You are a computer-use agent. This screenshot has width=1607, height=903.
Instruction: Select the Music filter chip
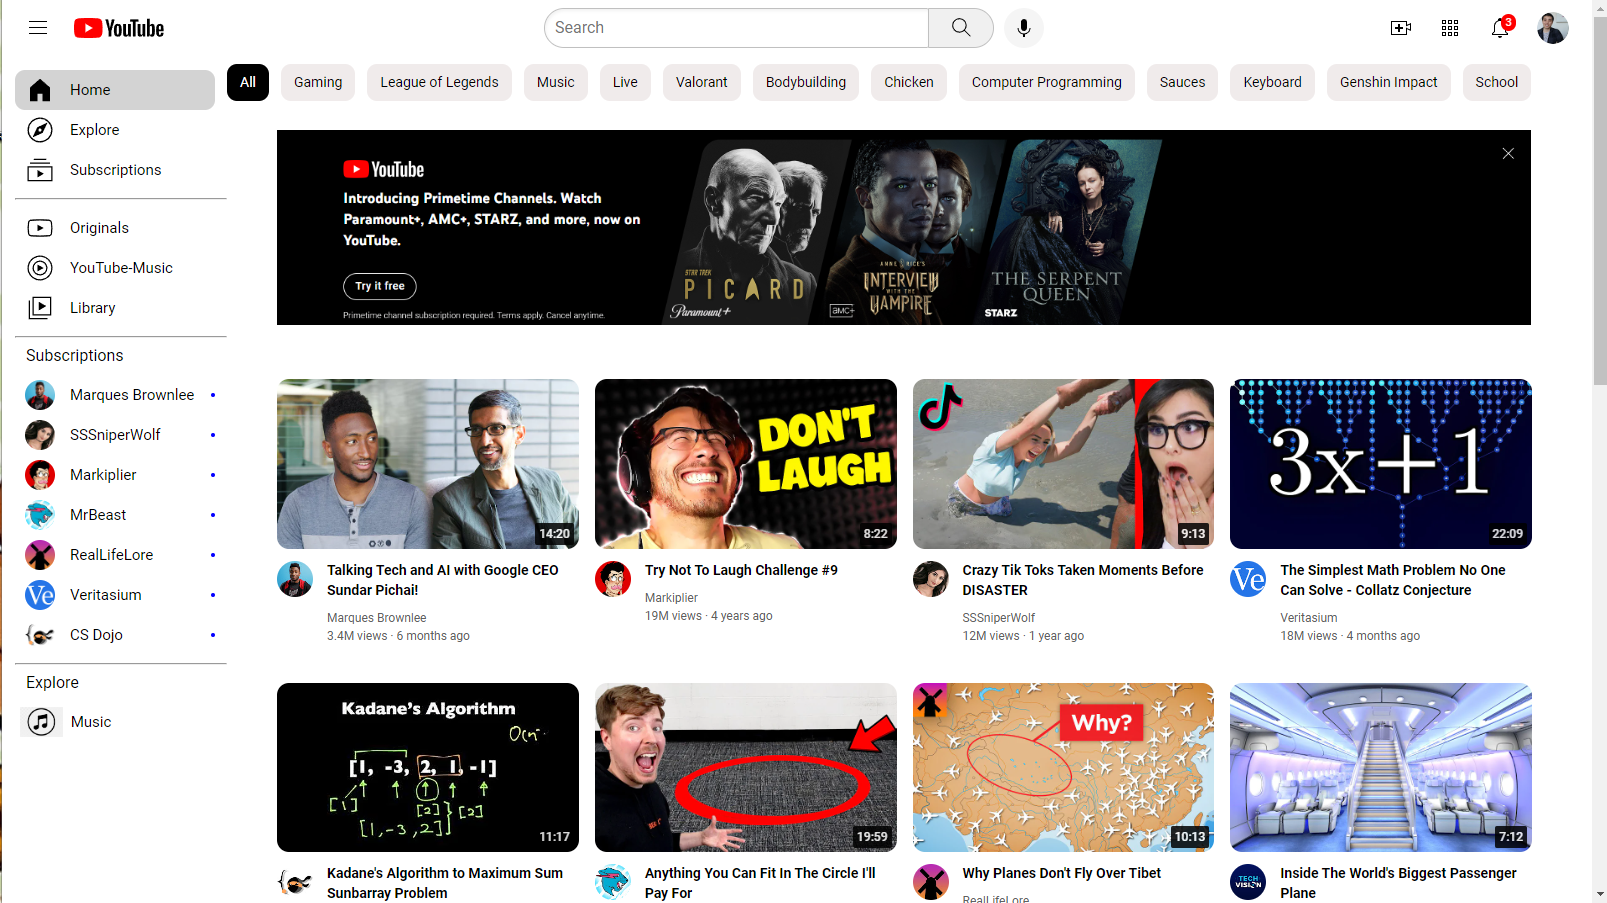556,82
